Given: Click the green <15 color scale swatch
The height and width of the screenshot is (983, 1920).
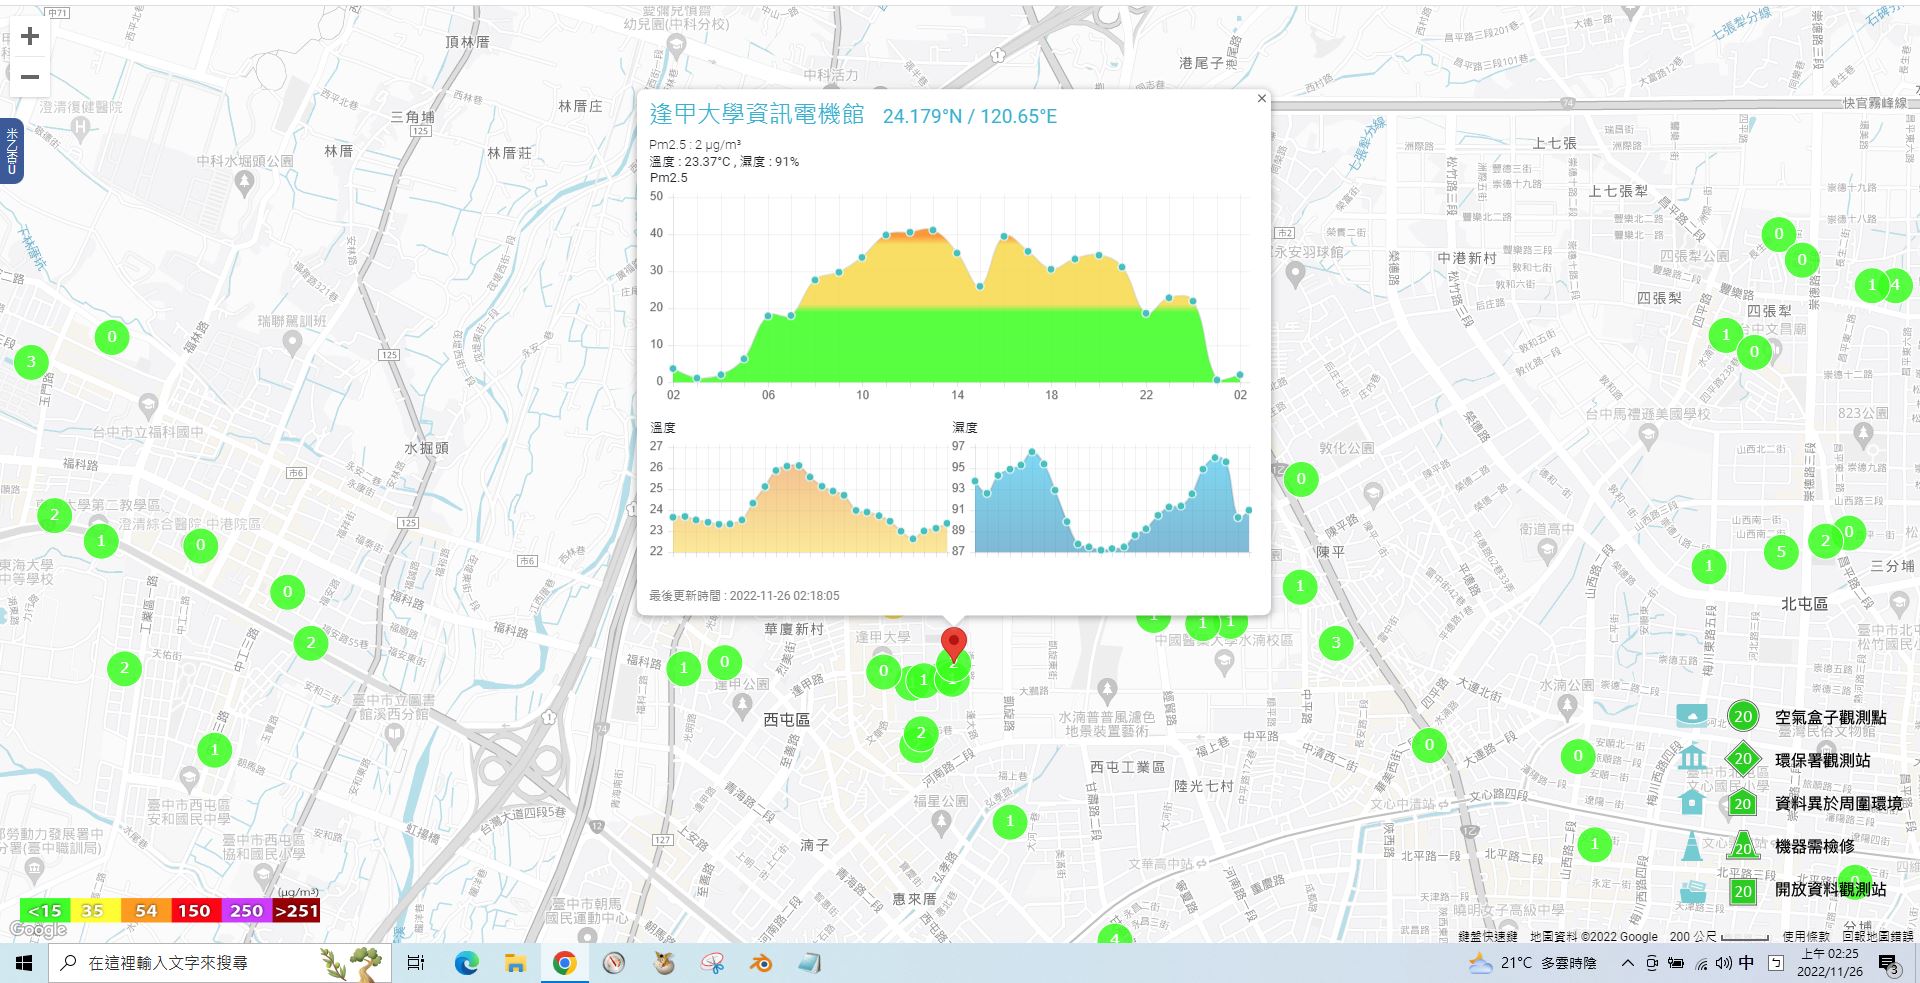Looking at the screenshot, I should (x=45, y=910).
